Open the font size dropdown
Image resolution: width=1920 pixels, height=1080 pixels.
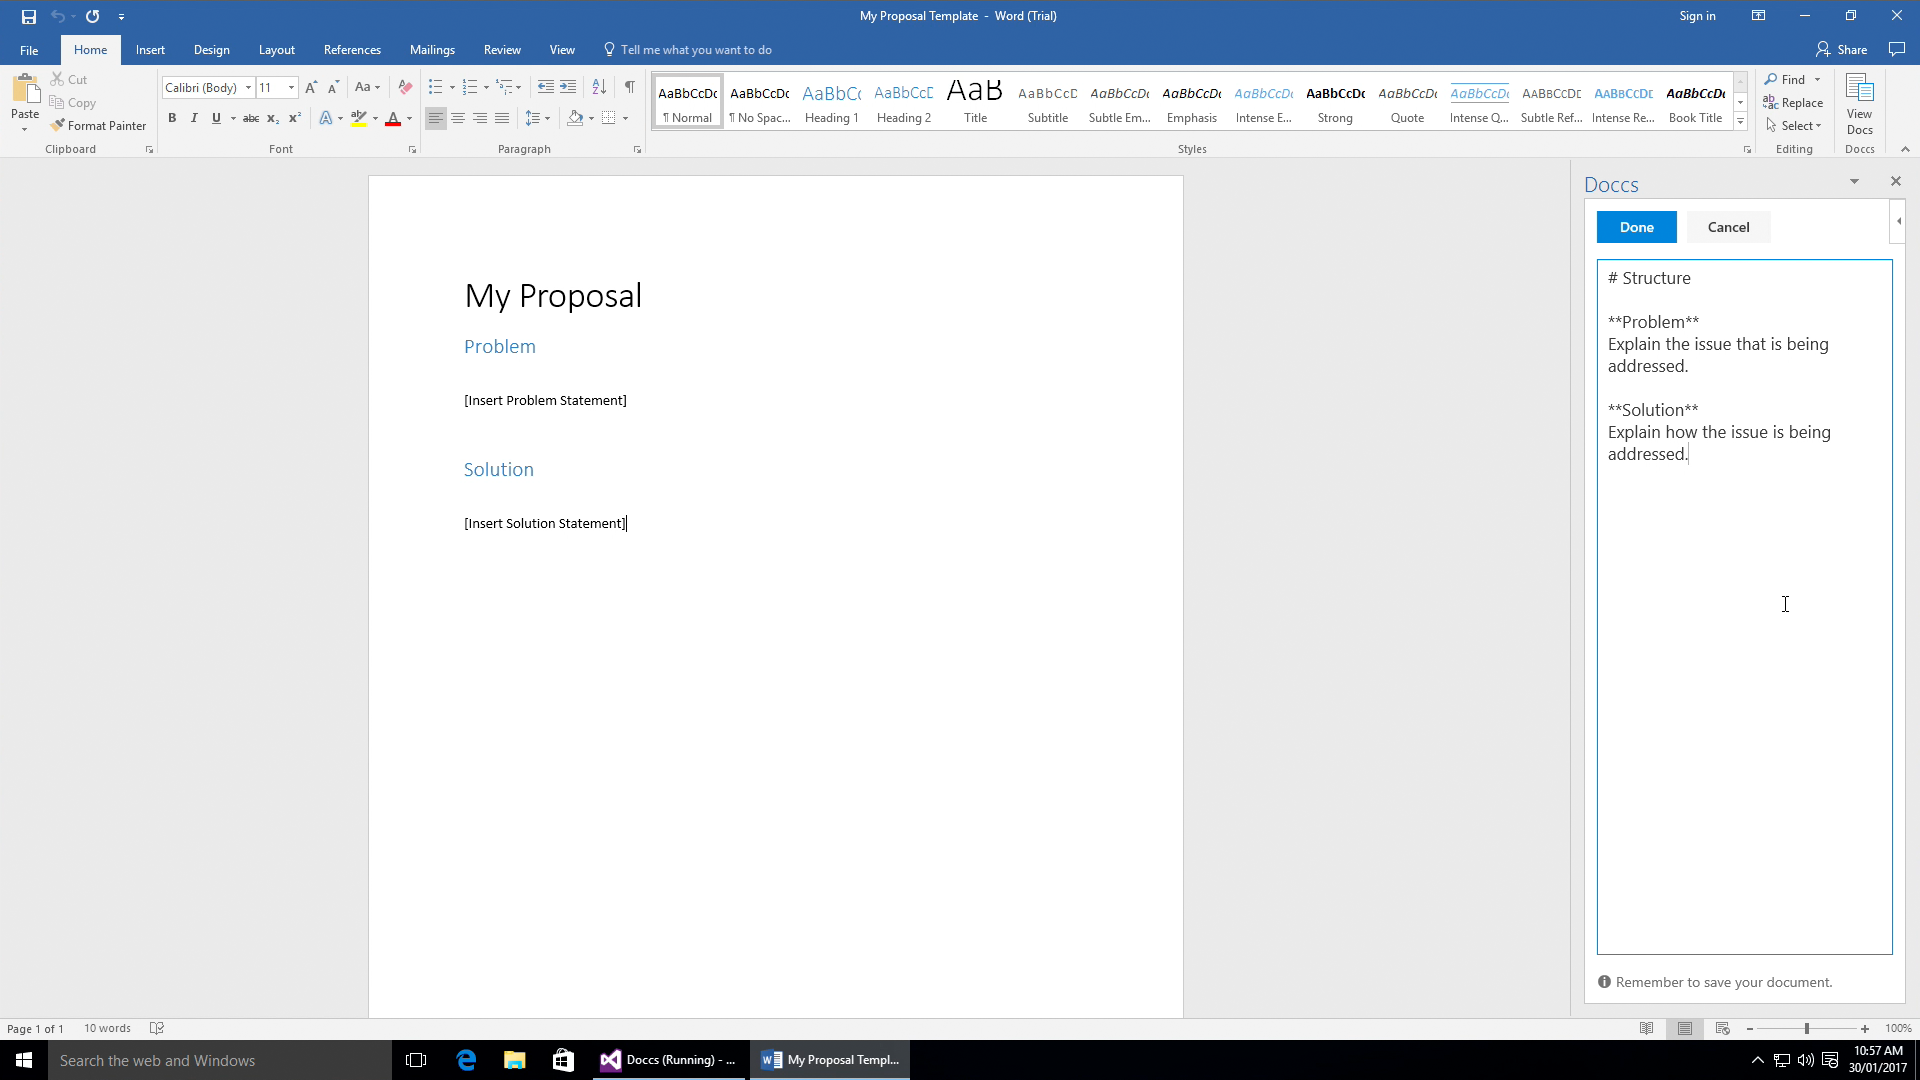pos(291,88)
